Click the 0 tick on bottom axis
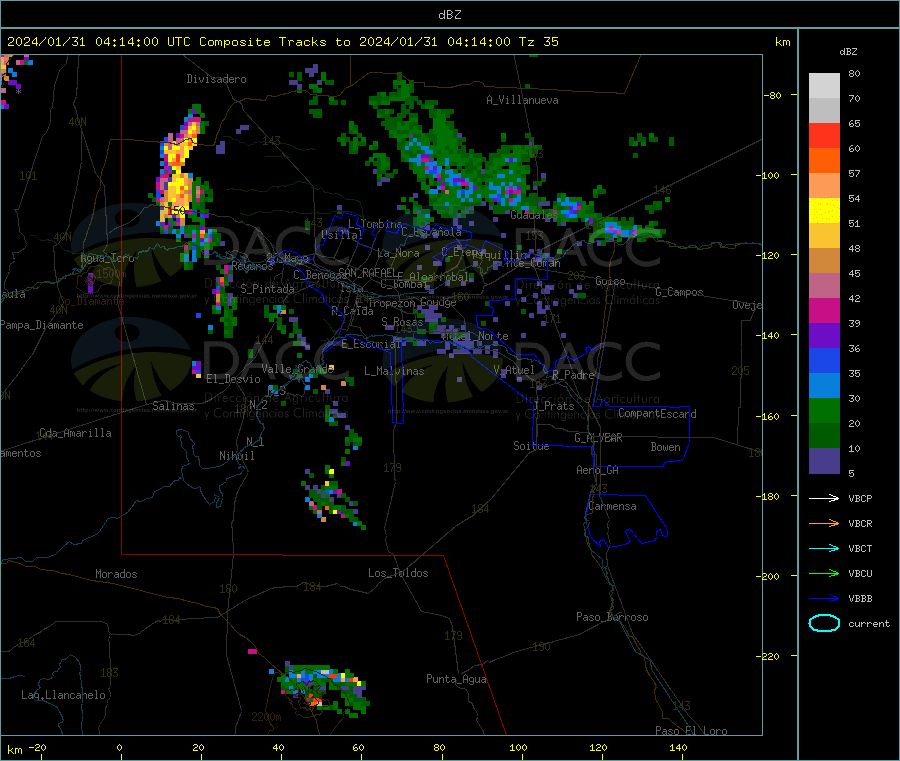 (119, 747)
